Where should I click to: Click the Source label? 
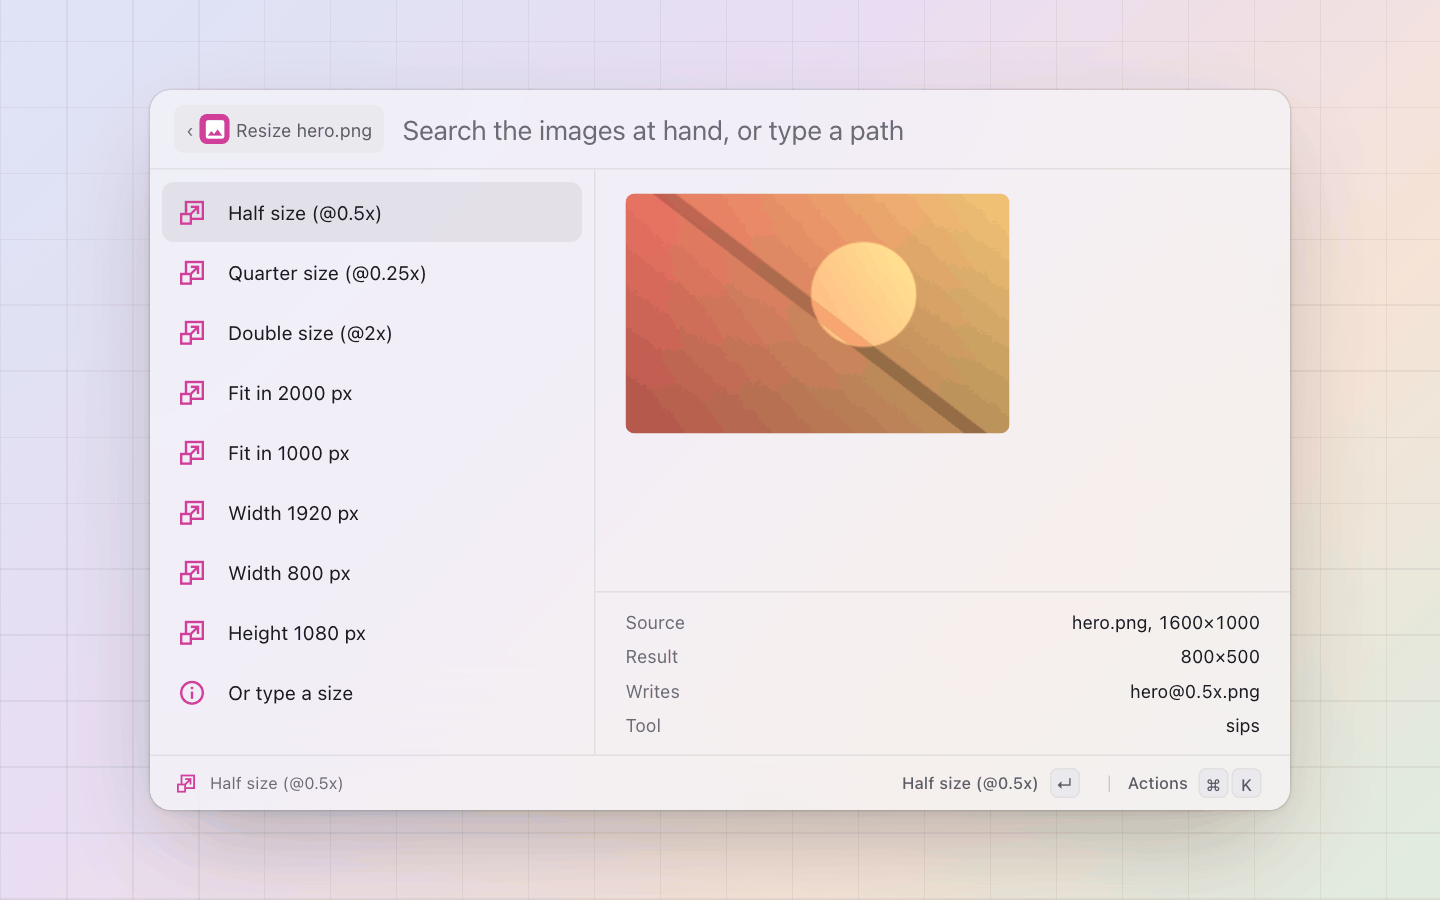[x=655, y=623]
